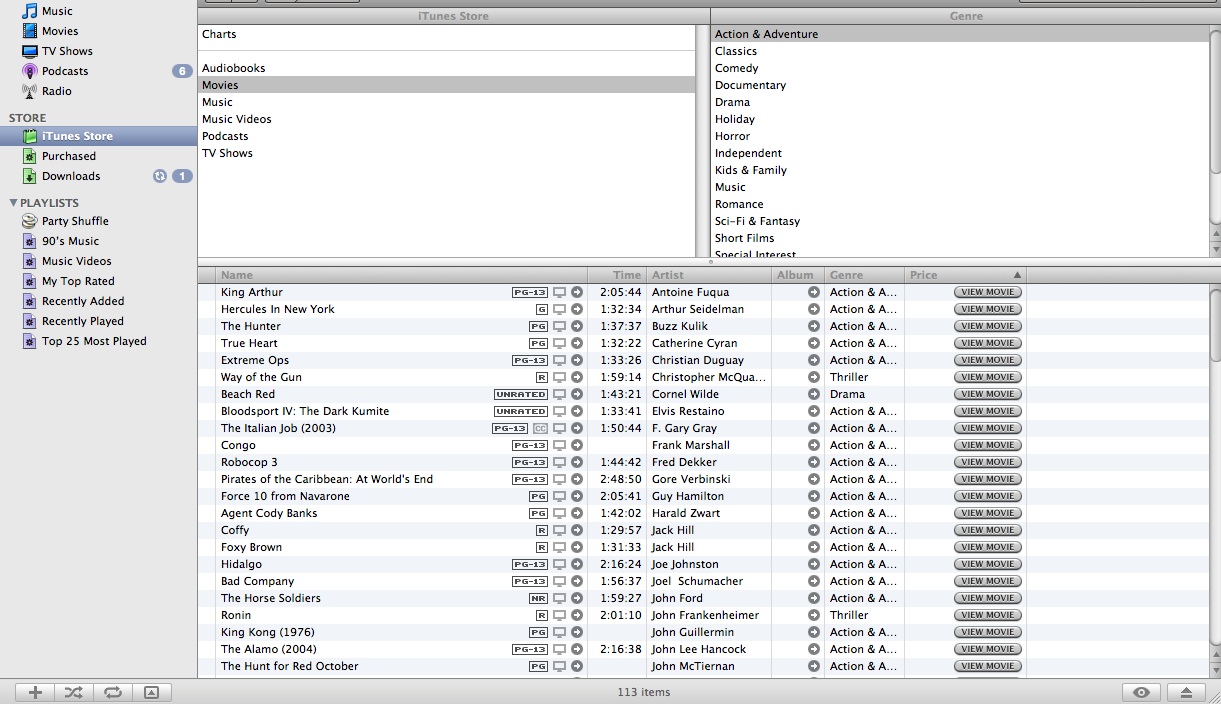
Task: Choose the Action & Adventure genre
Action: pyautogui.click(x=960, y=34)
